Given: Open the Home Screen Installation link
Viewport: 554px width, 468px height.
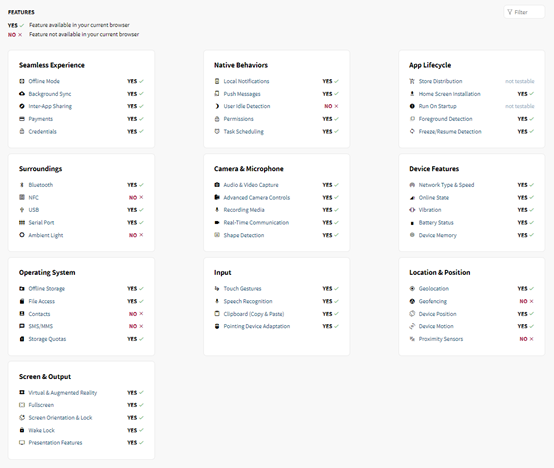Looking at the screenshot, I should (450, 94).
